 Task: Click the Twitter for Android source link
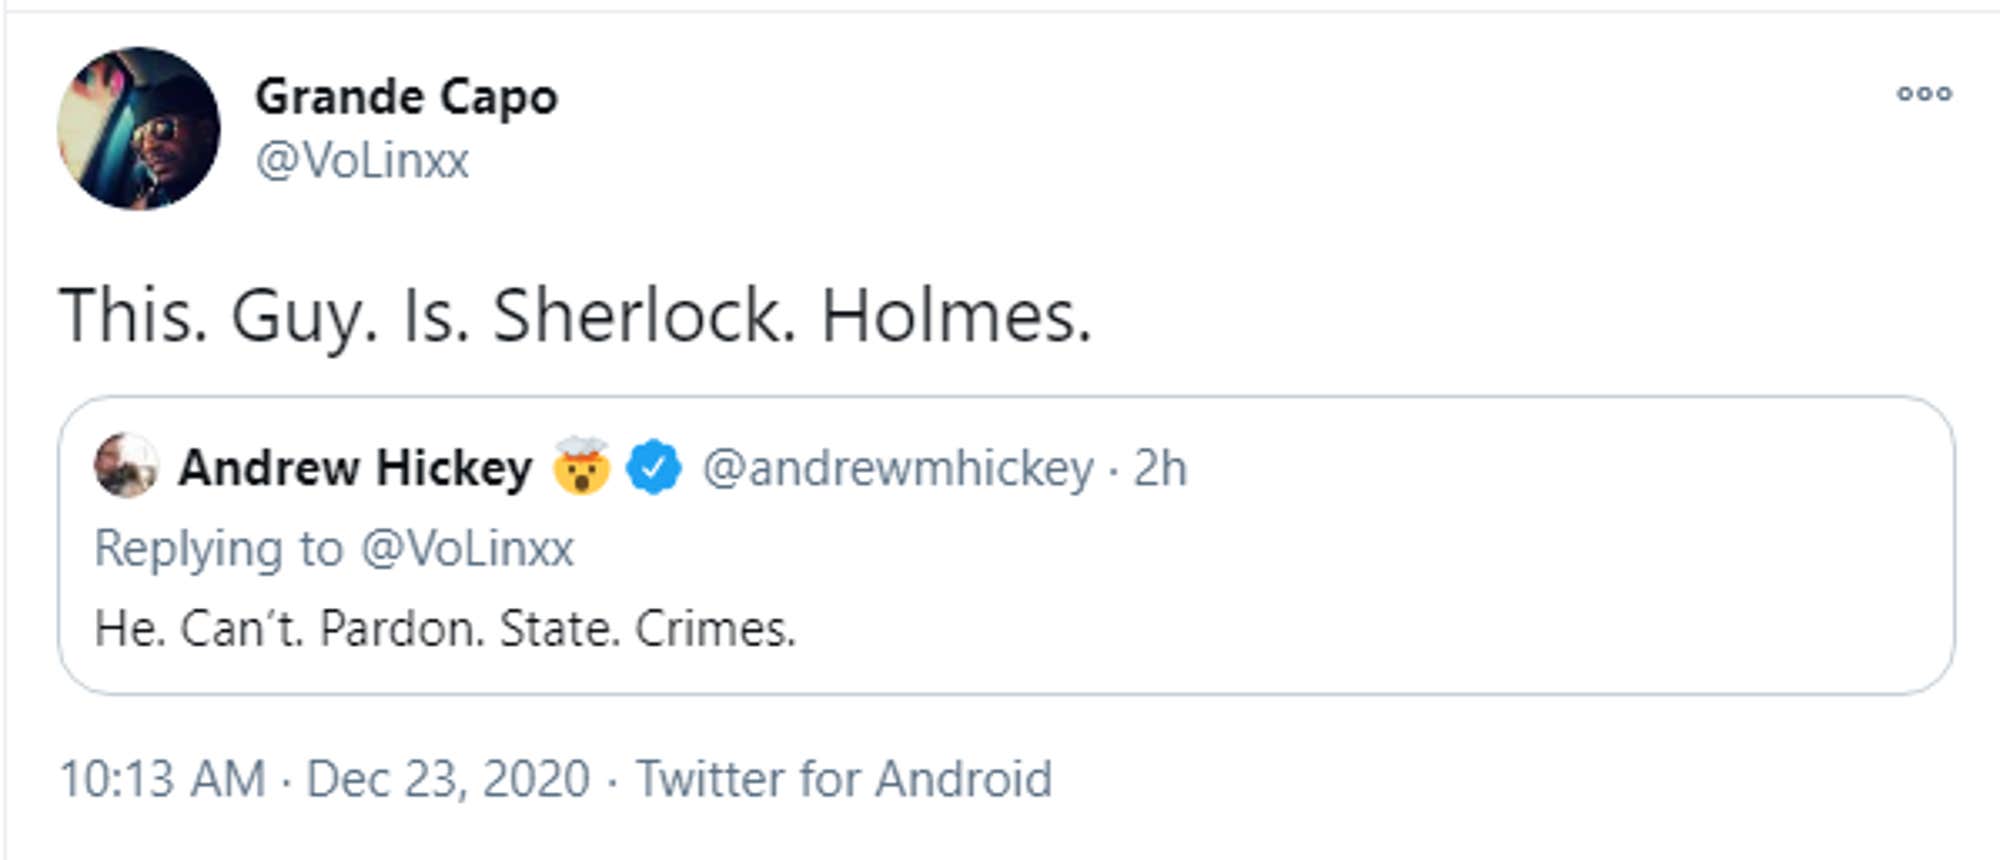click(844, 779)
